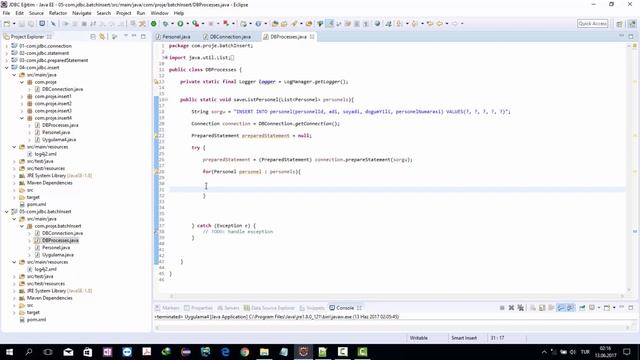
Task: Switch to the DBConnection.java editor tab
Action: click(x=230, y=37)
